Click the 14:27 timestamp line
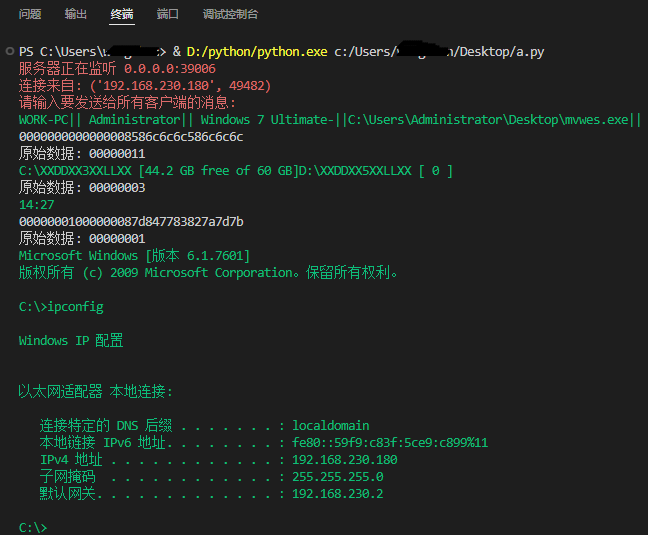This screenshot has height=535, width=648. pyautogui.click(x=36, y=204)
